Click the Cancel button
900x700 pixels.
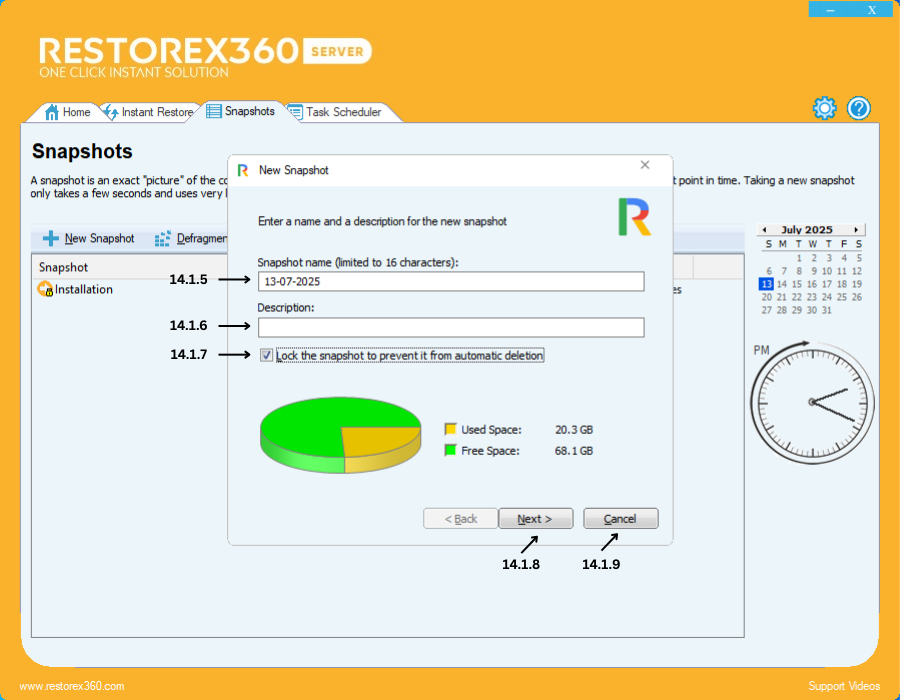click(x=620, y=519)
